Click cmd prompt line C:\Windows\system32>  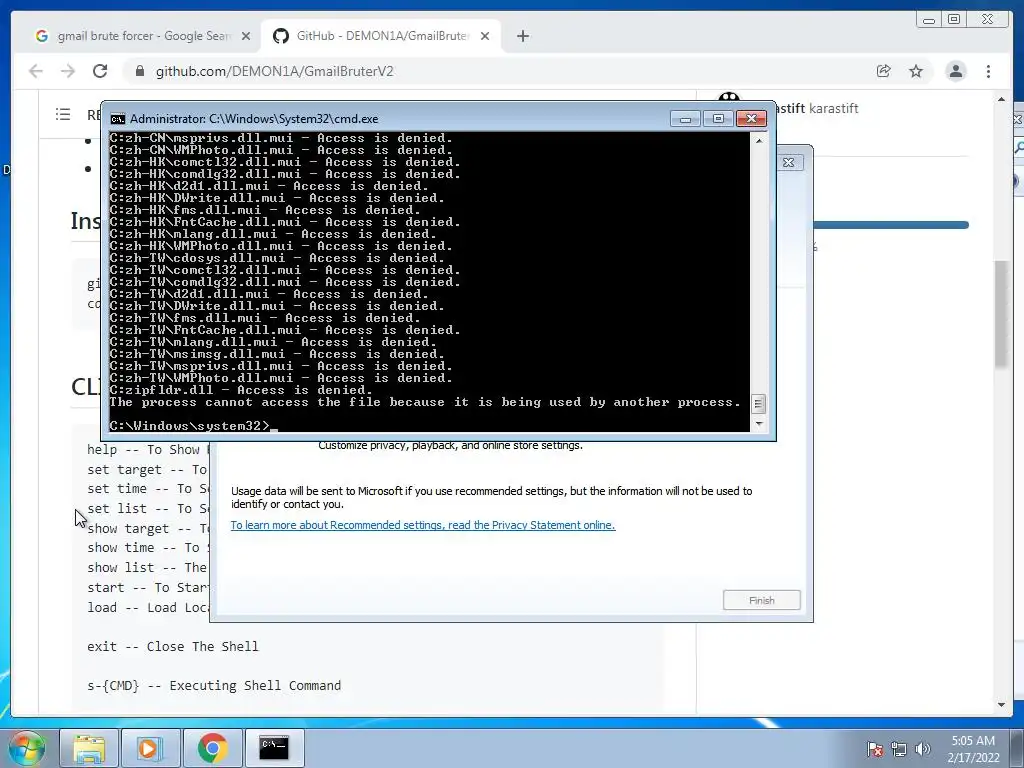[x=189, y=426]
